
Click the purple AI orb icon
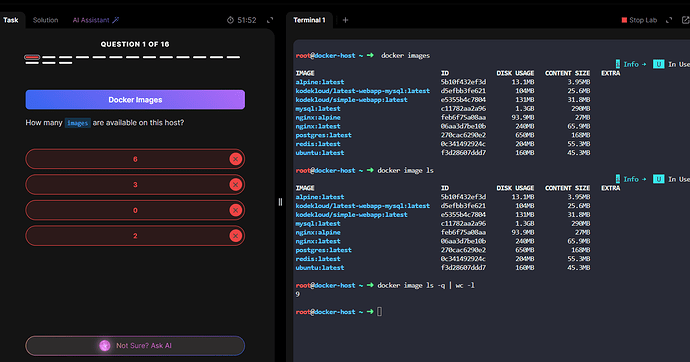tap(105, 346)
